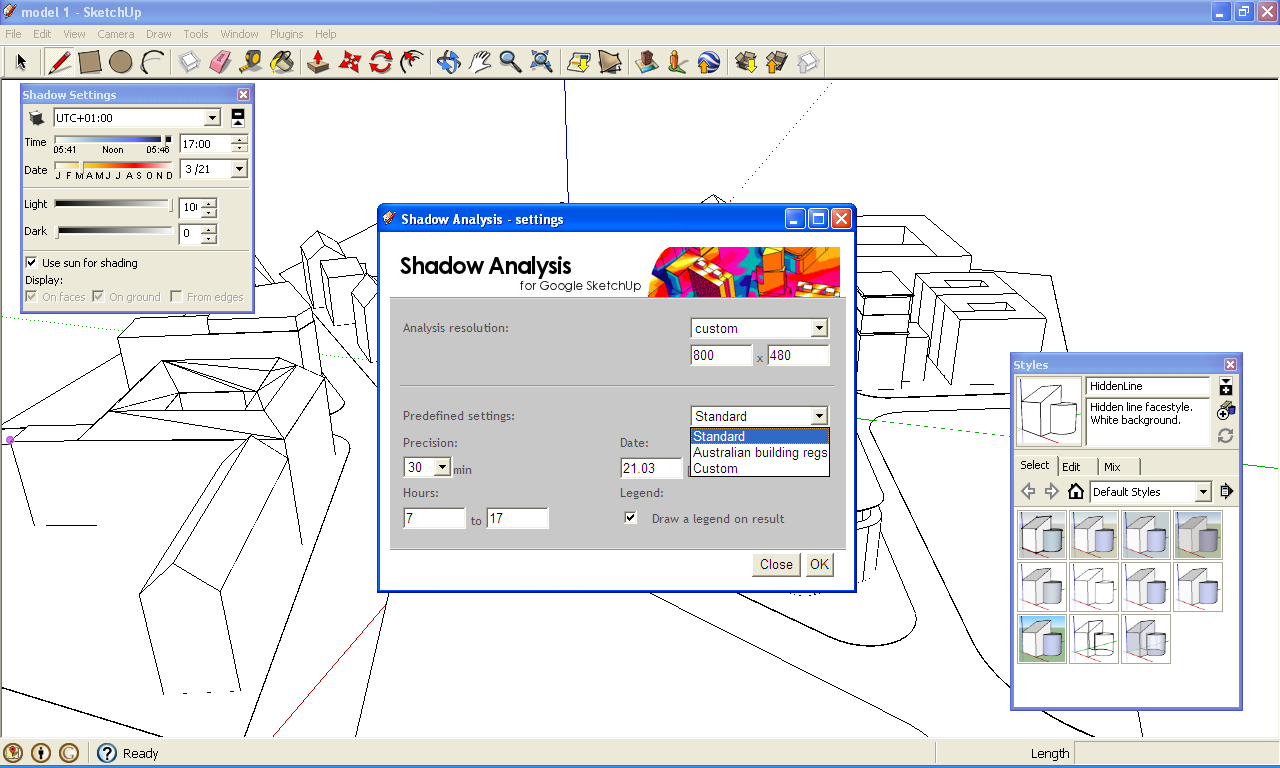Uncheck On ground shadow display
This screenshot has width=1280, height=768.
click(x=97, y=296)
